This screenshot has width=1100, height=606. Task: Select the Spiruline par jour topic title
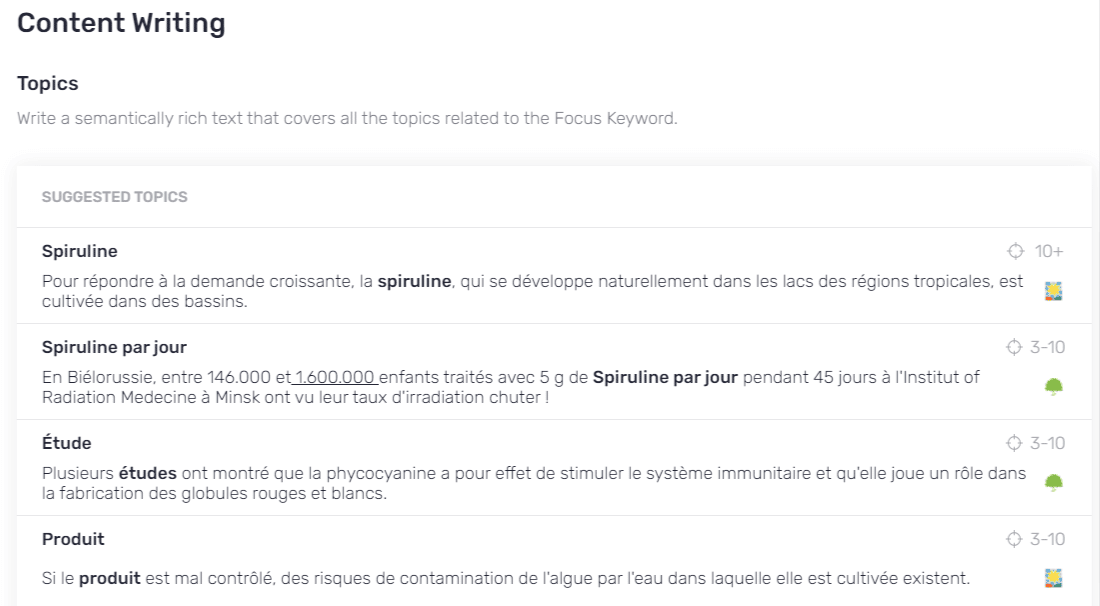(x=114, y=347)
